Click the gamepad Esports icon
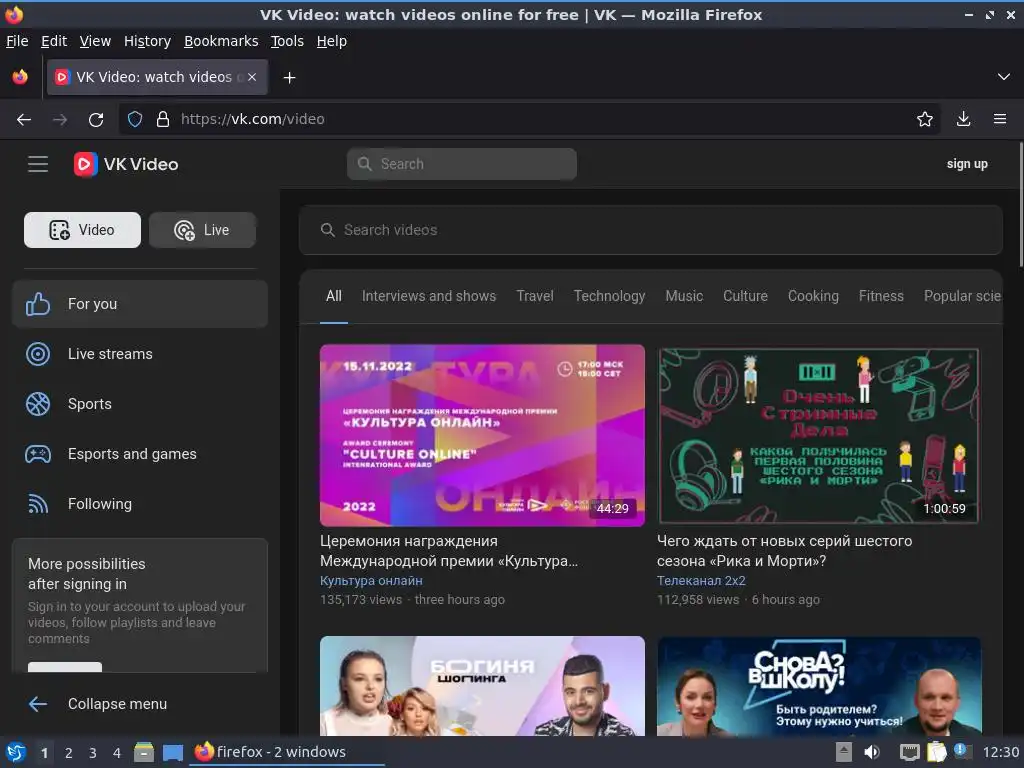1024x768 pixels. pyautogui.click(x=38, y=454)
